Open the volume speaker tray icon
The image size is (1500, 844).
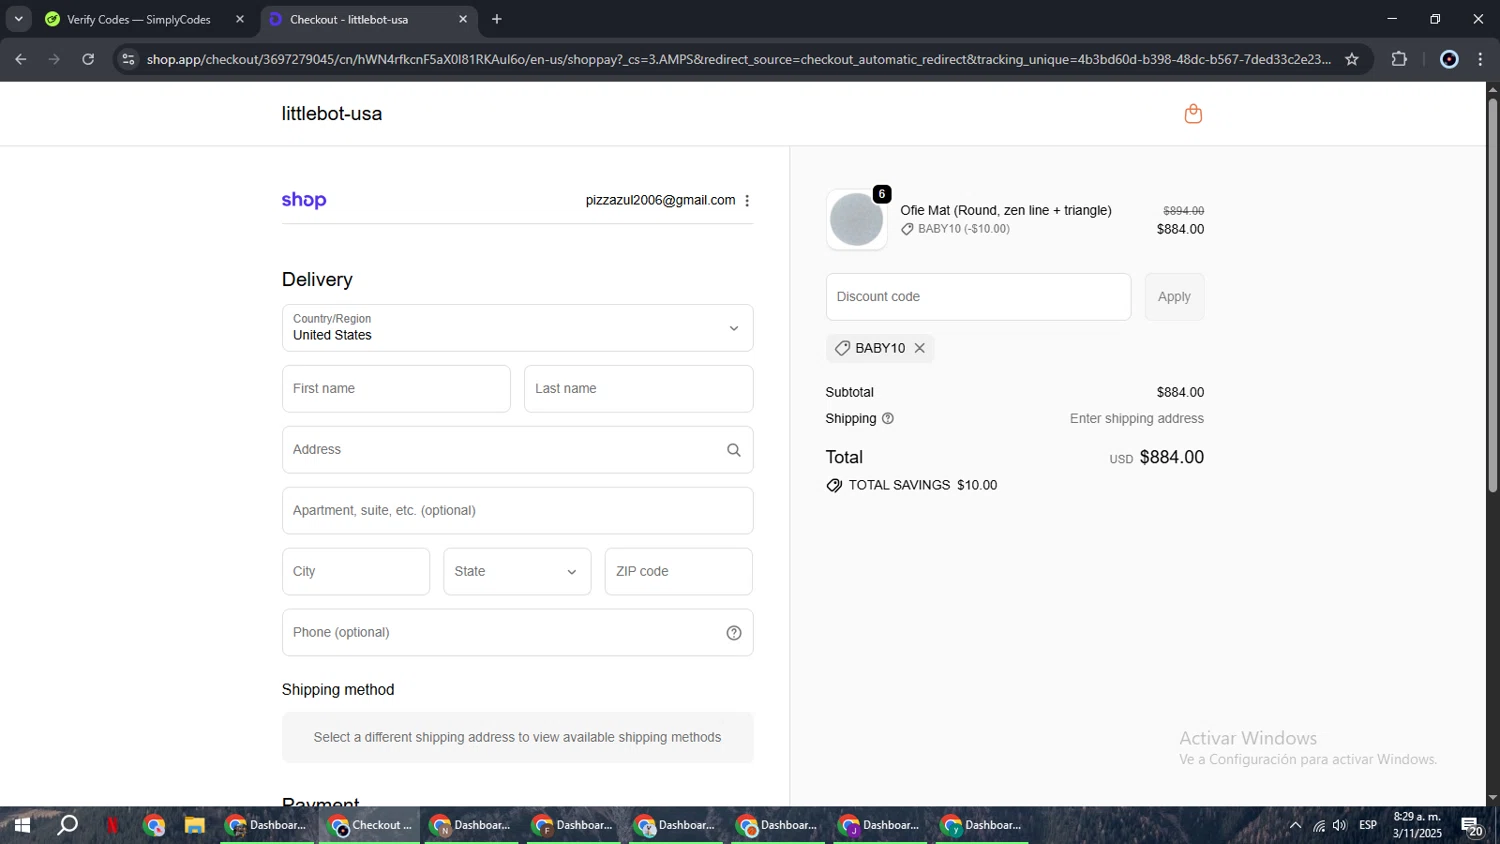[x=1340, y=826]
